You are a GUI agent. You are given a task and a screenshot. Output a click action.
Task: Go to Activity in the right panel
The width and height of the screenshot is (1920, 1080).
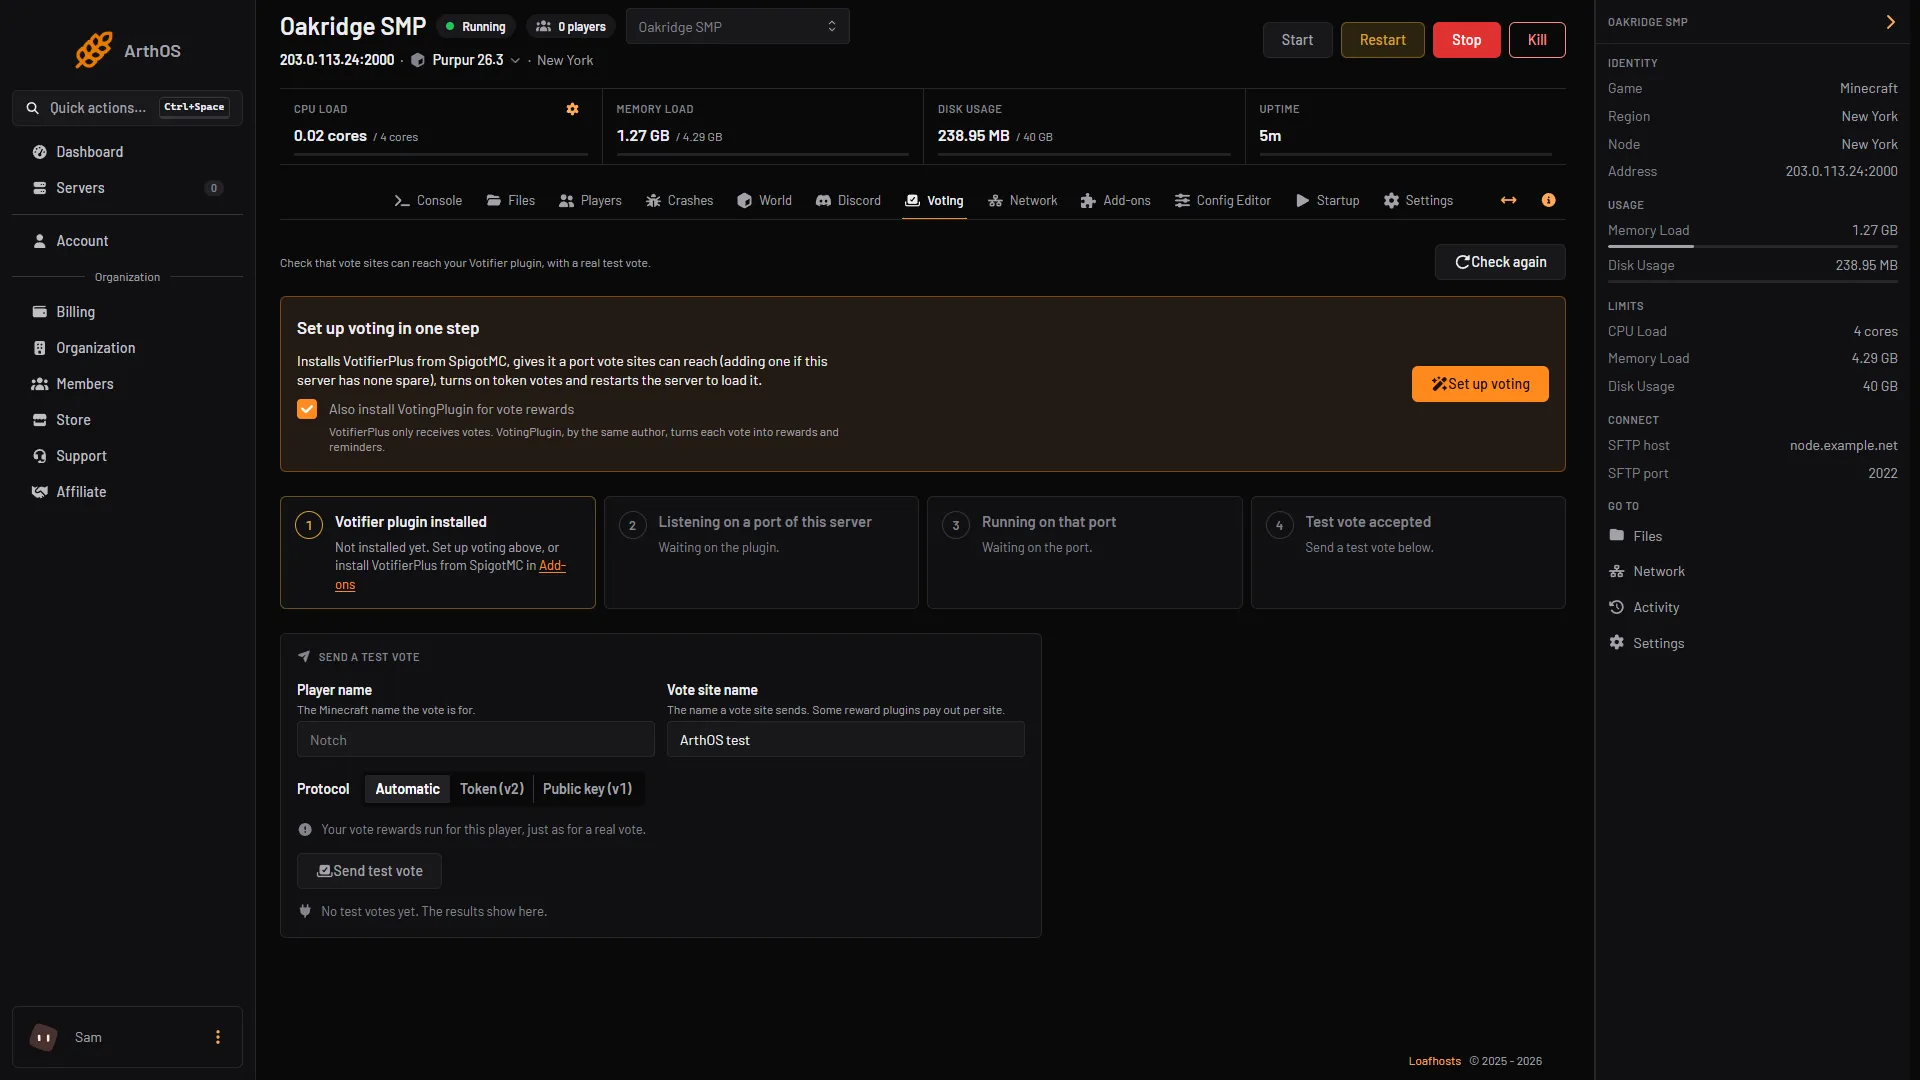click(x=1644, y=607)
